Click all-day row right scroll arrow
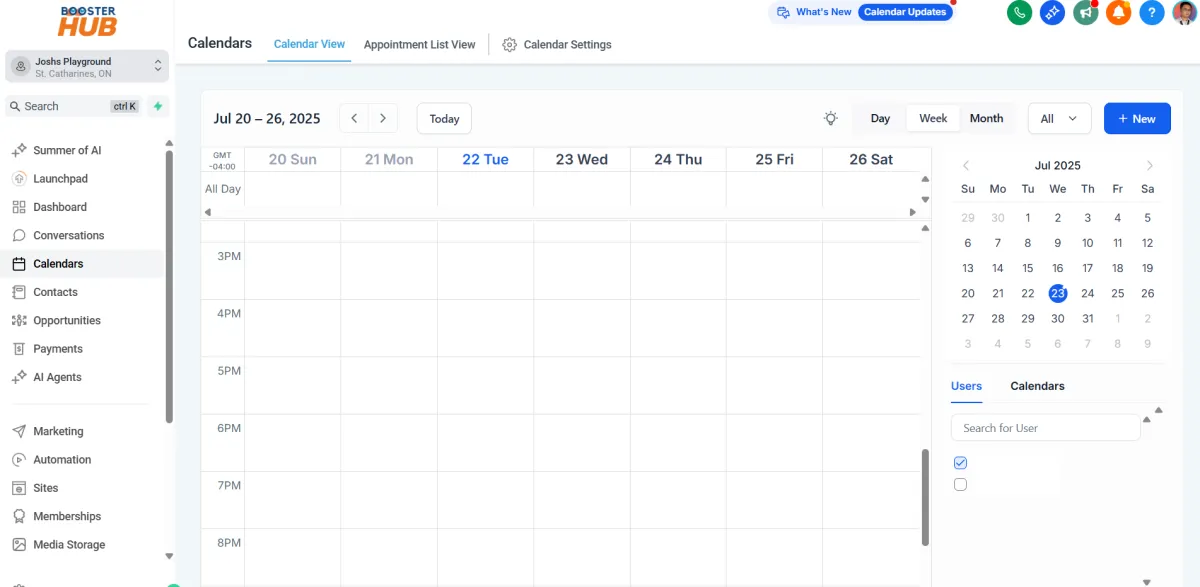Image resolution: width=1200 pixels, height=587 pixels. pyautogui.click(x=912, y=212)
